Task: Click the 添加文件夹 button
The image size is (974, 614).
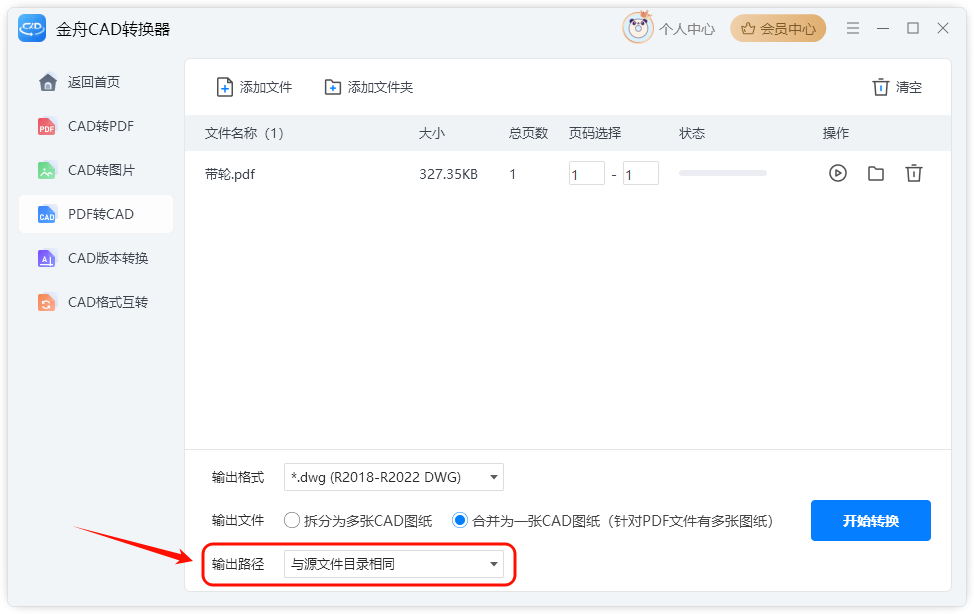Action: 368,87
